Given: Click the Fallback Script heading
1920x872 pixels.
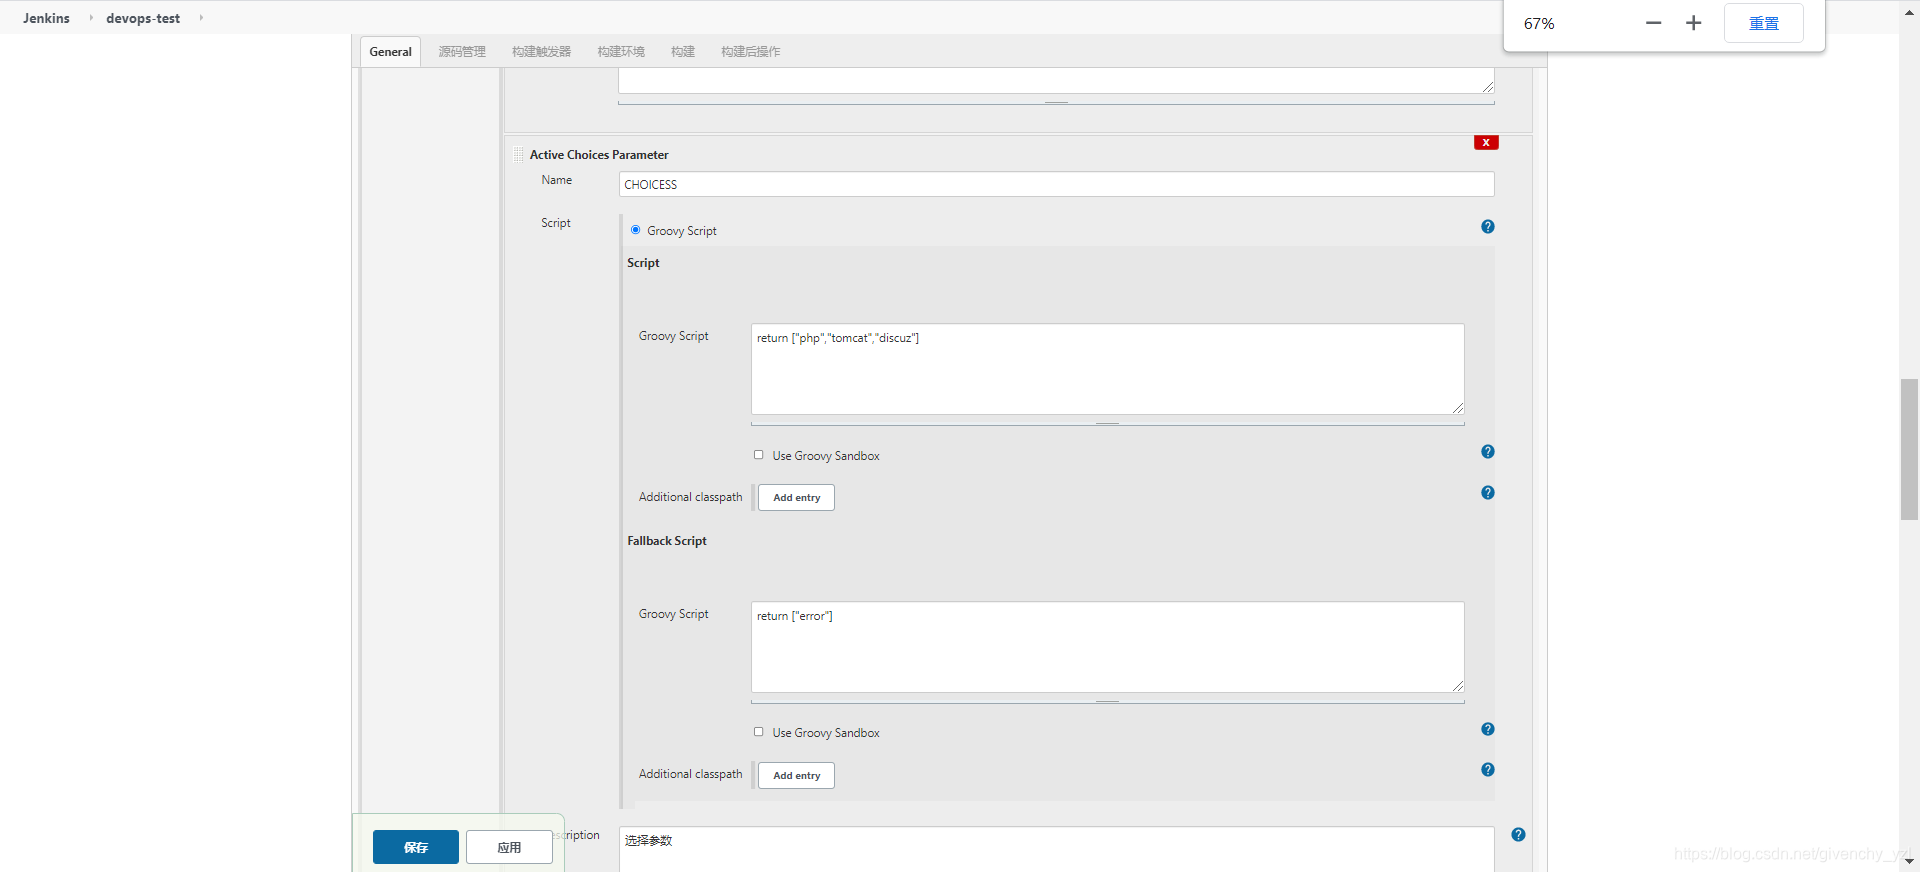Looking at the screenshot, I should pos(667,541).
